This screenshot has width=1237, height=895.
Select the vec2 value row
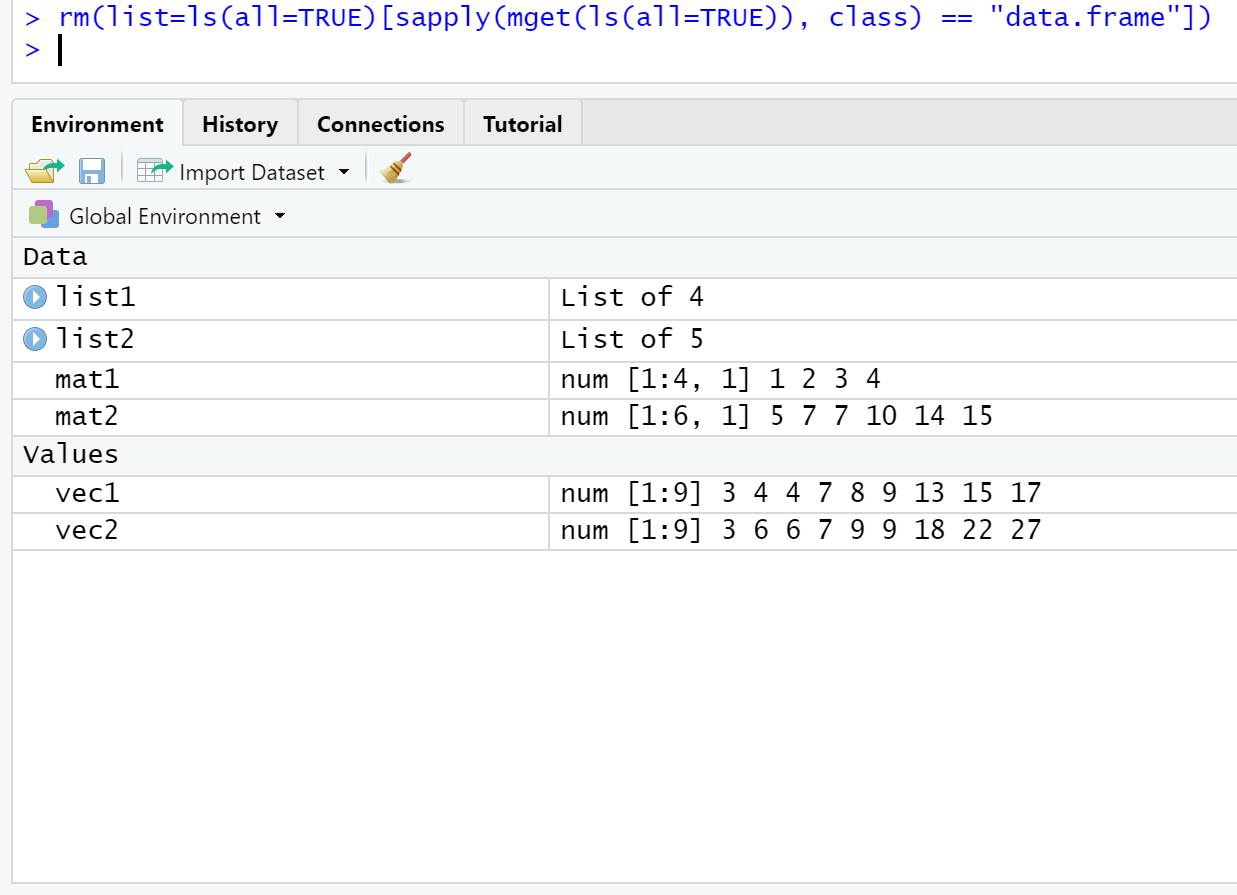(625, 530)
